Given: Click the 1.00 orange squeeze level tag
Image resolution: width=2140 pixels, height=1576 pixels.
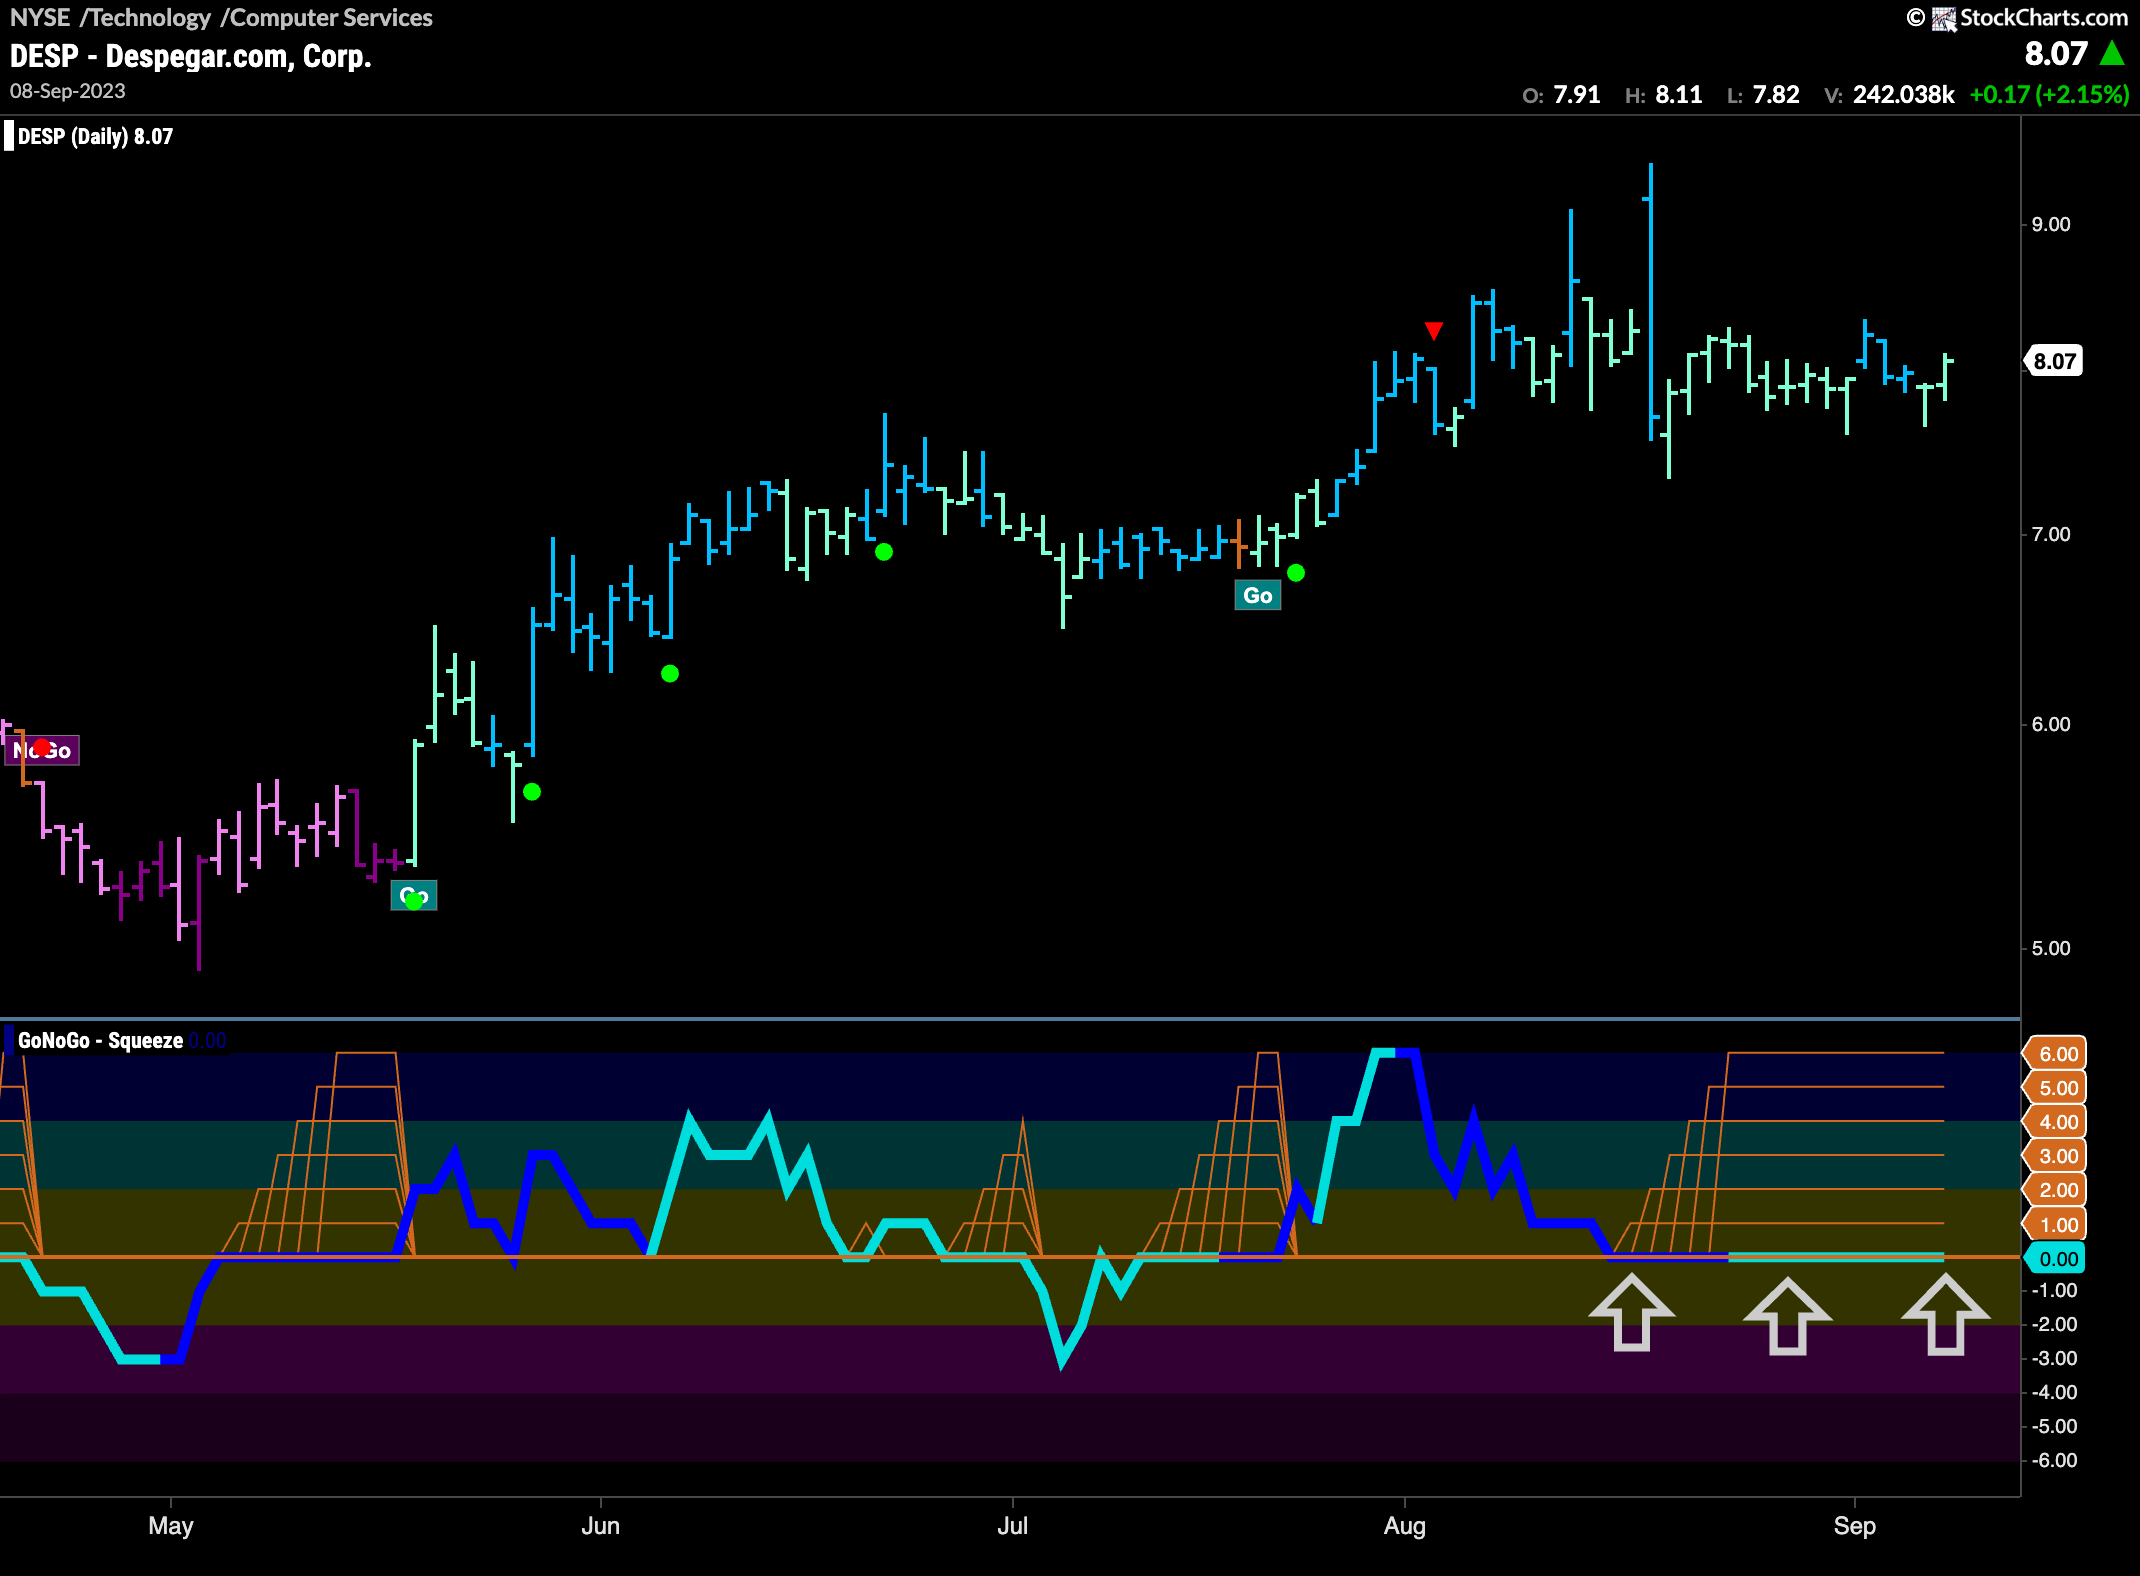Looking at the screenshot, I should [2055, 1225].
